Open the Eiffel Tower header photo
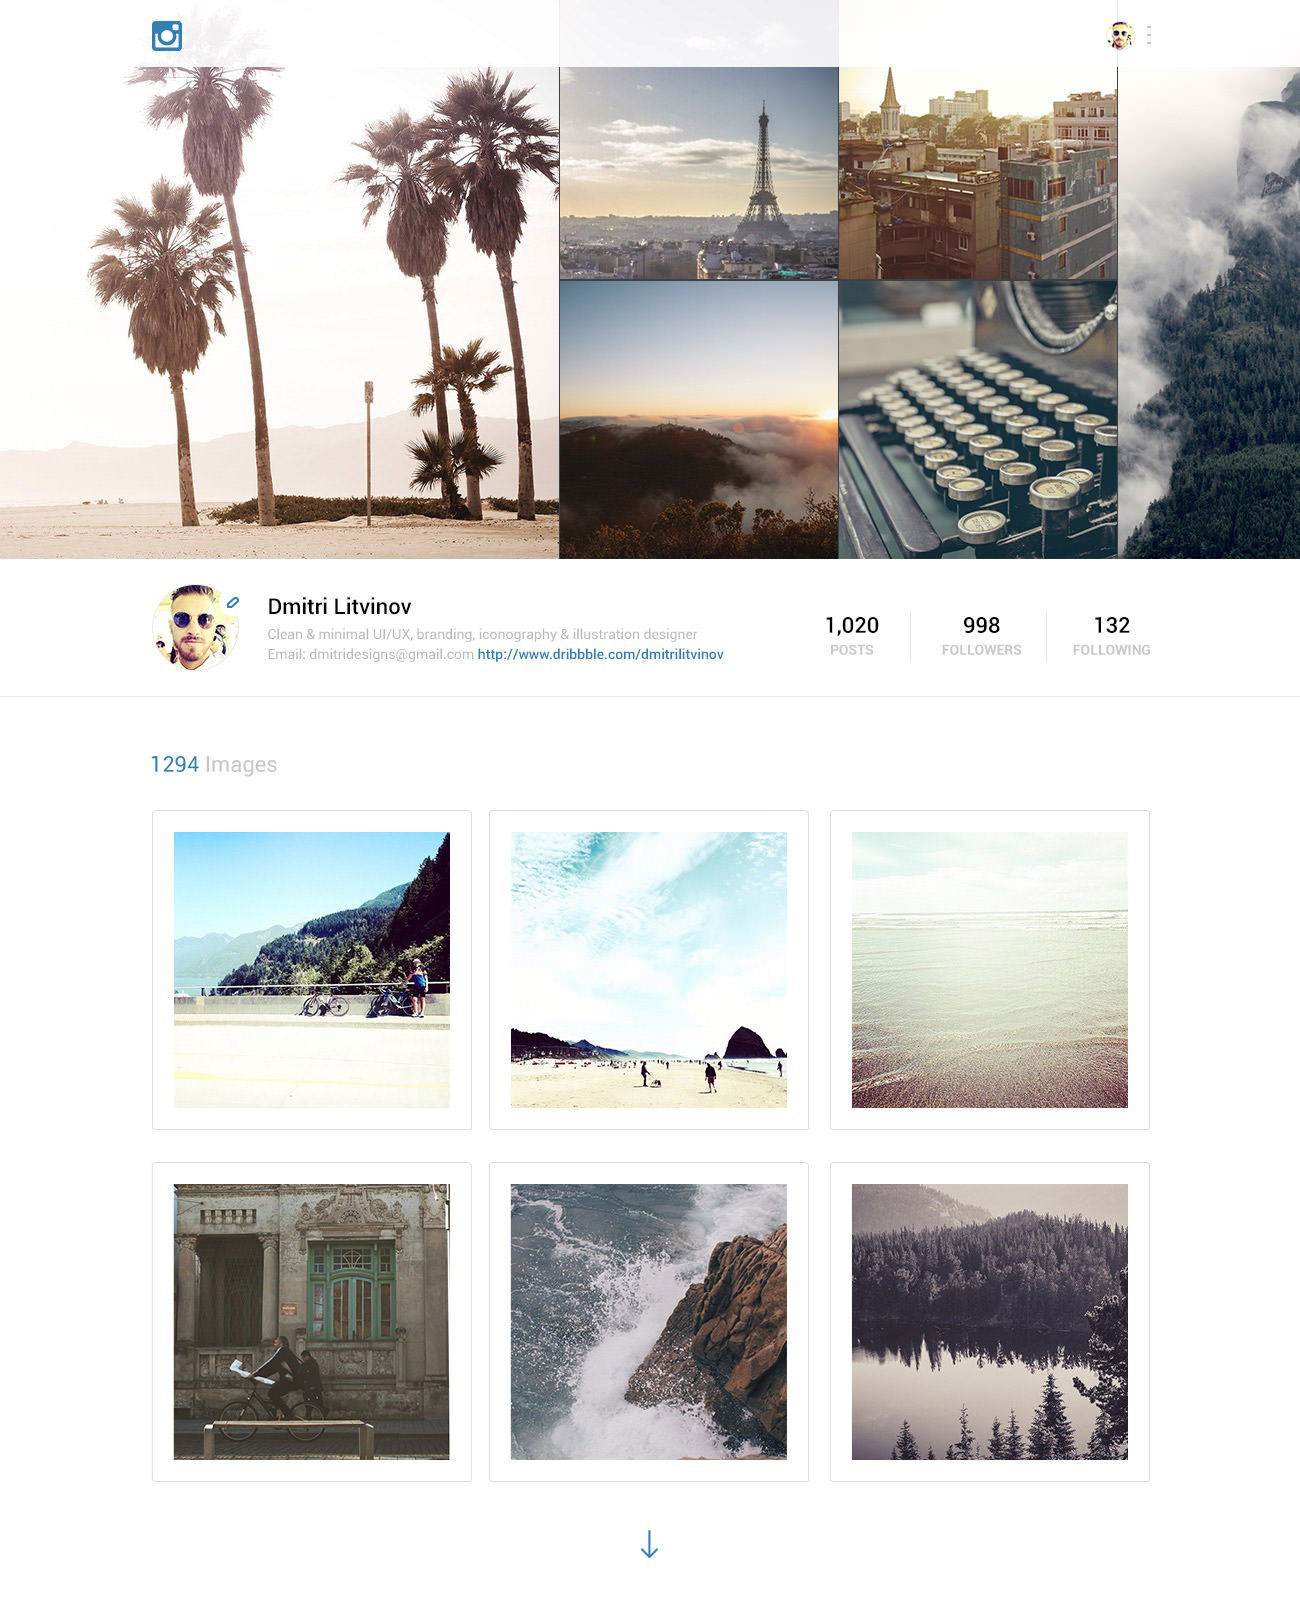The image size is (1300, 1610). 698,173
